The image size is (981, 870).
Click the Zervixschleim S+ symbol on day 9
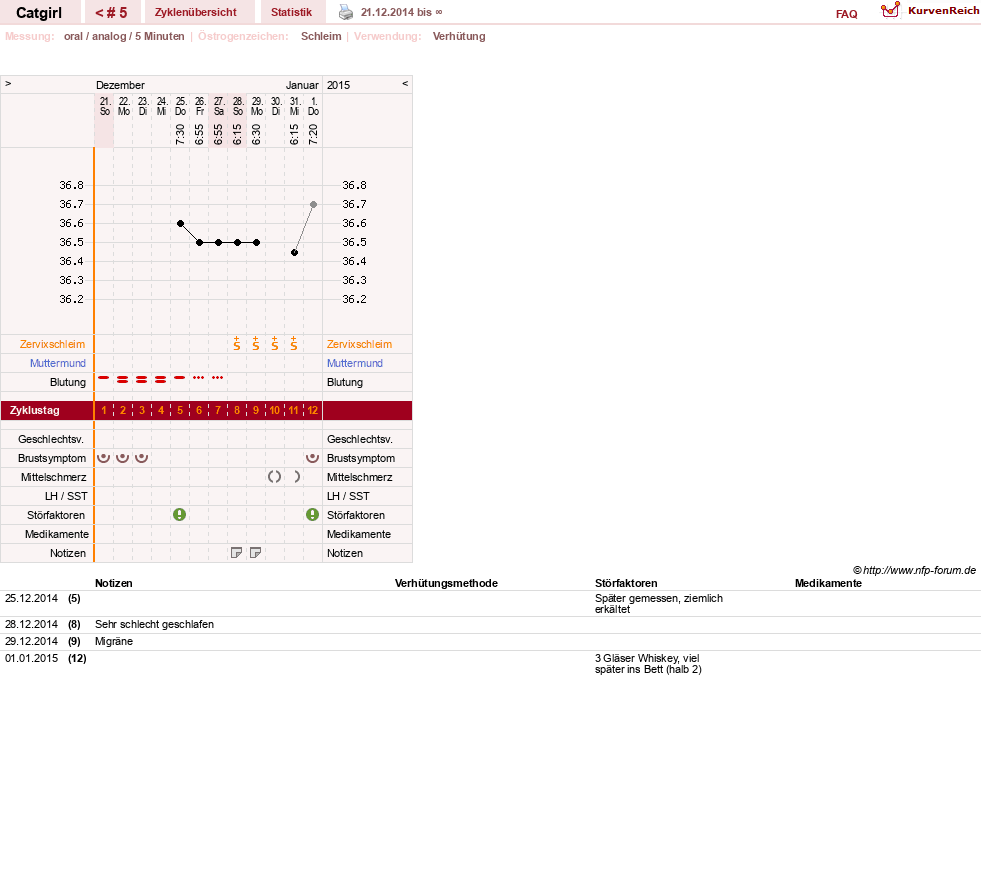255,343
